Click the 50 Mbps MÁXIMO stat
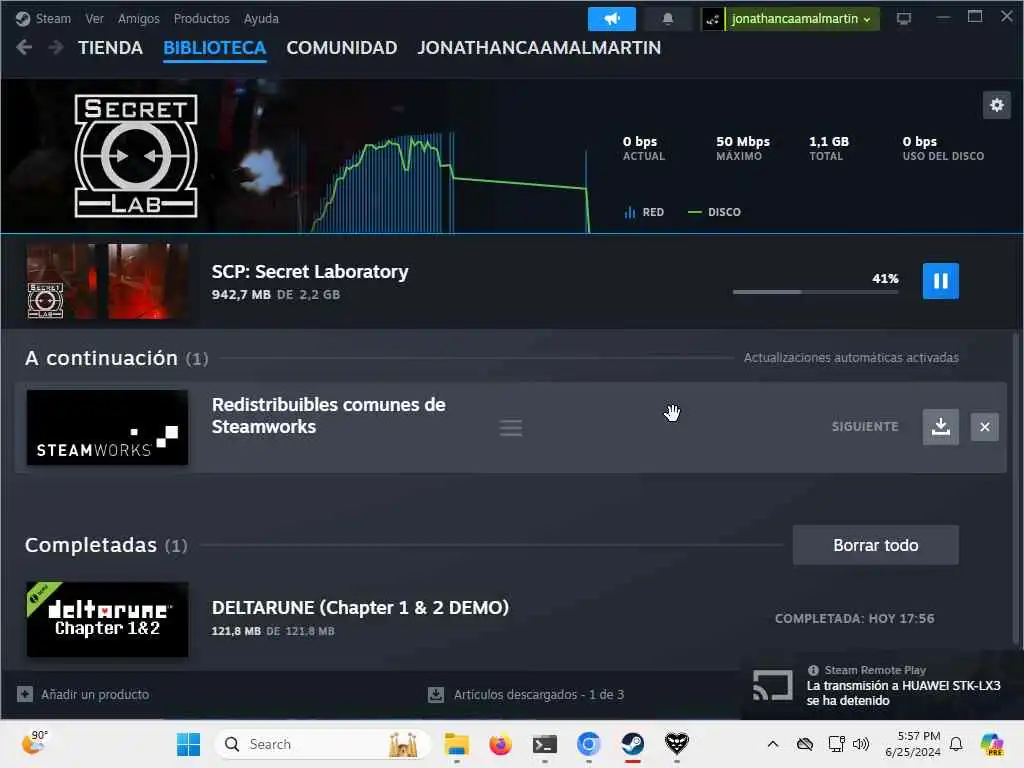 (743, 148)
